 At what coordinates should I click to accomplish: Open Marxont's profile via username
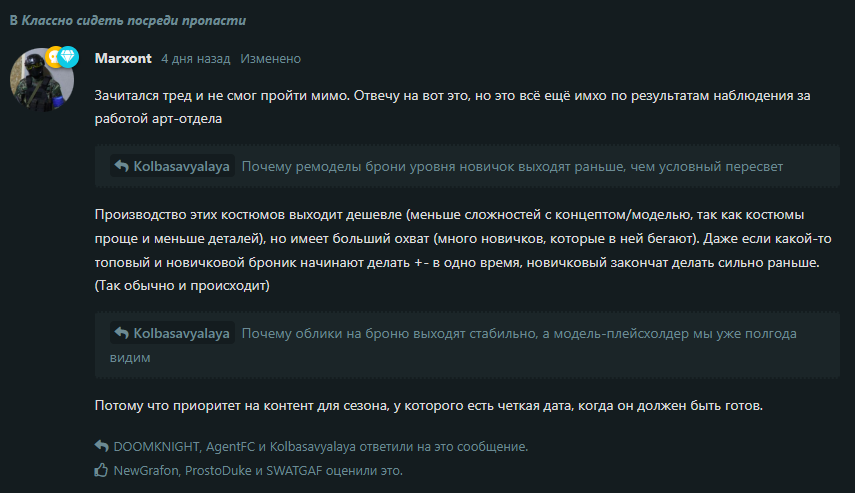[123, 58]
